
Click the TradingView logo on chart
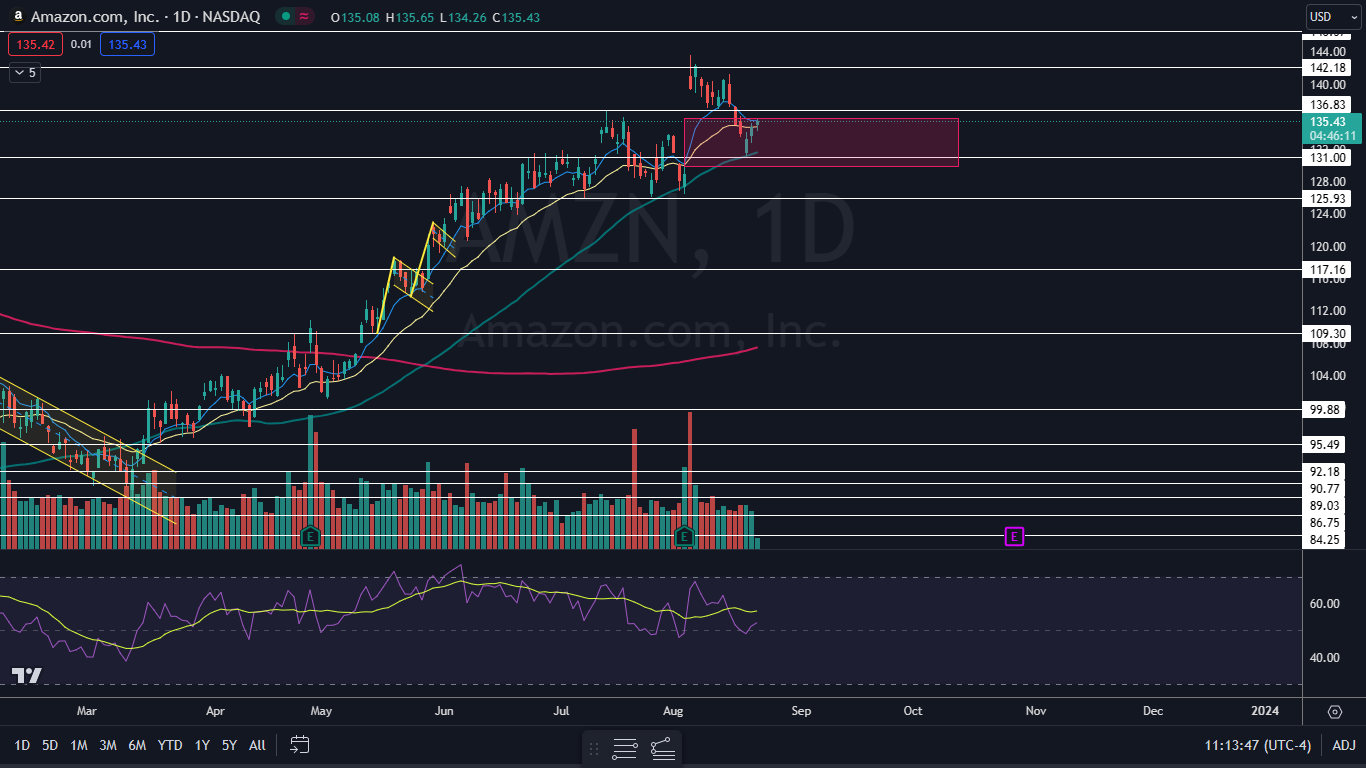tap(27, 676)
